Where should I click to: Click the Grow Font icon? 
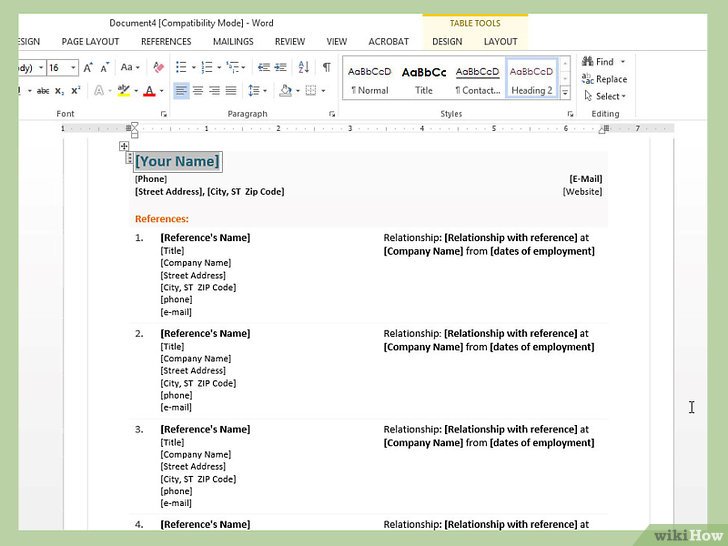click(x=88, y=68)
